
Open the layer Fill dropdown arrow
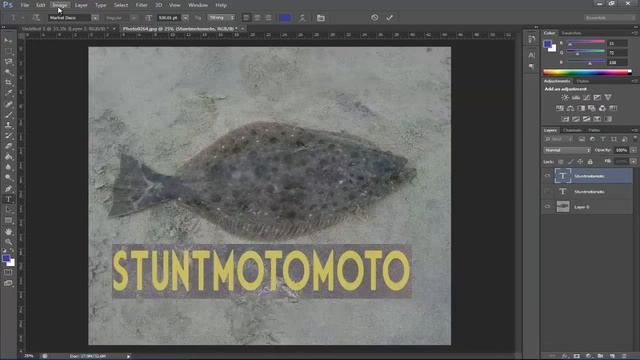(633, 162)
